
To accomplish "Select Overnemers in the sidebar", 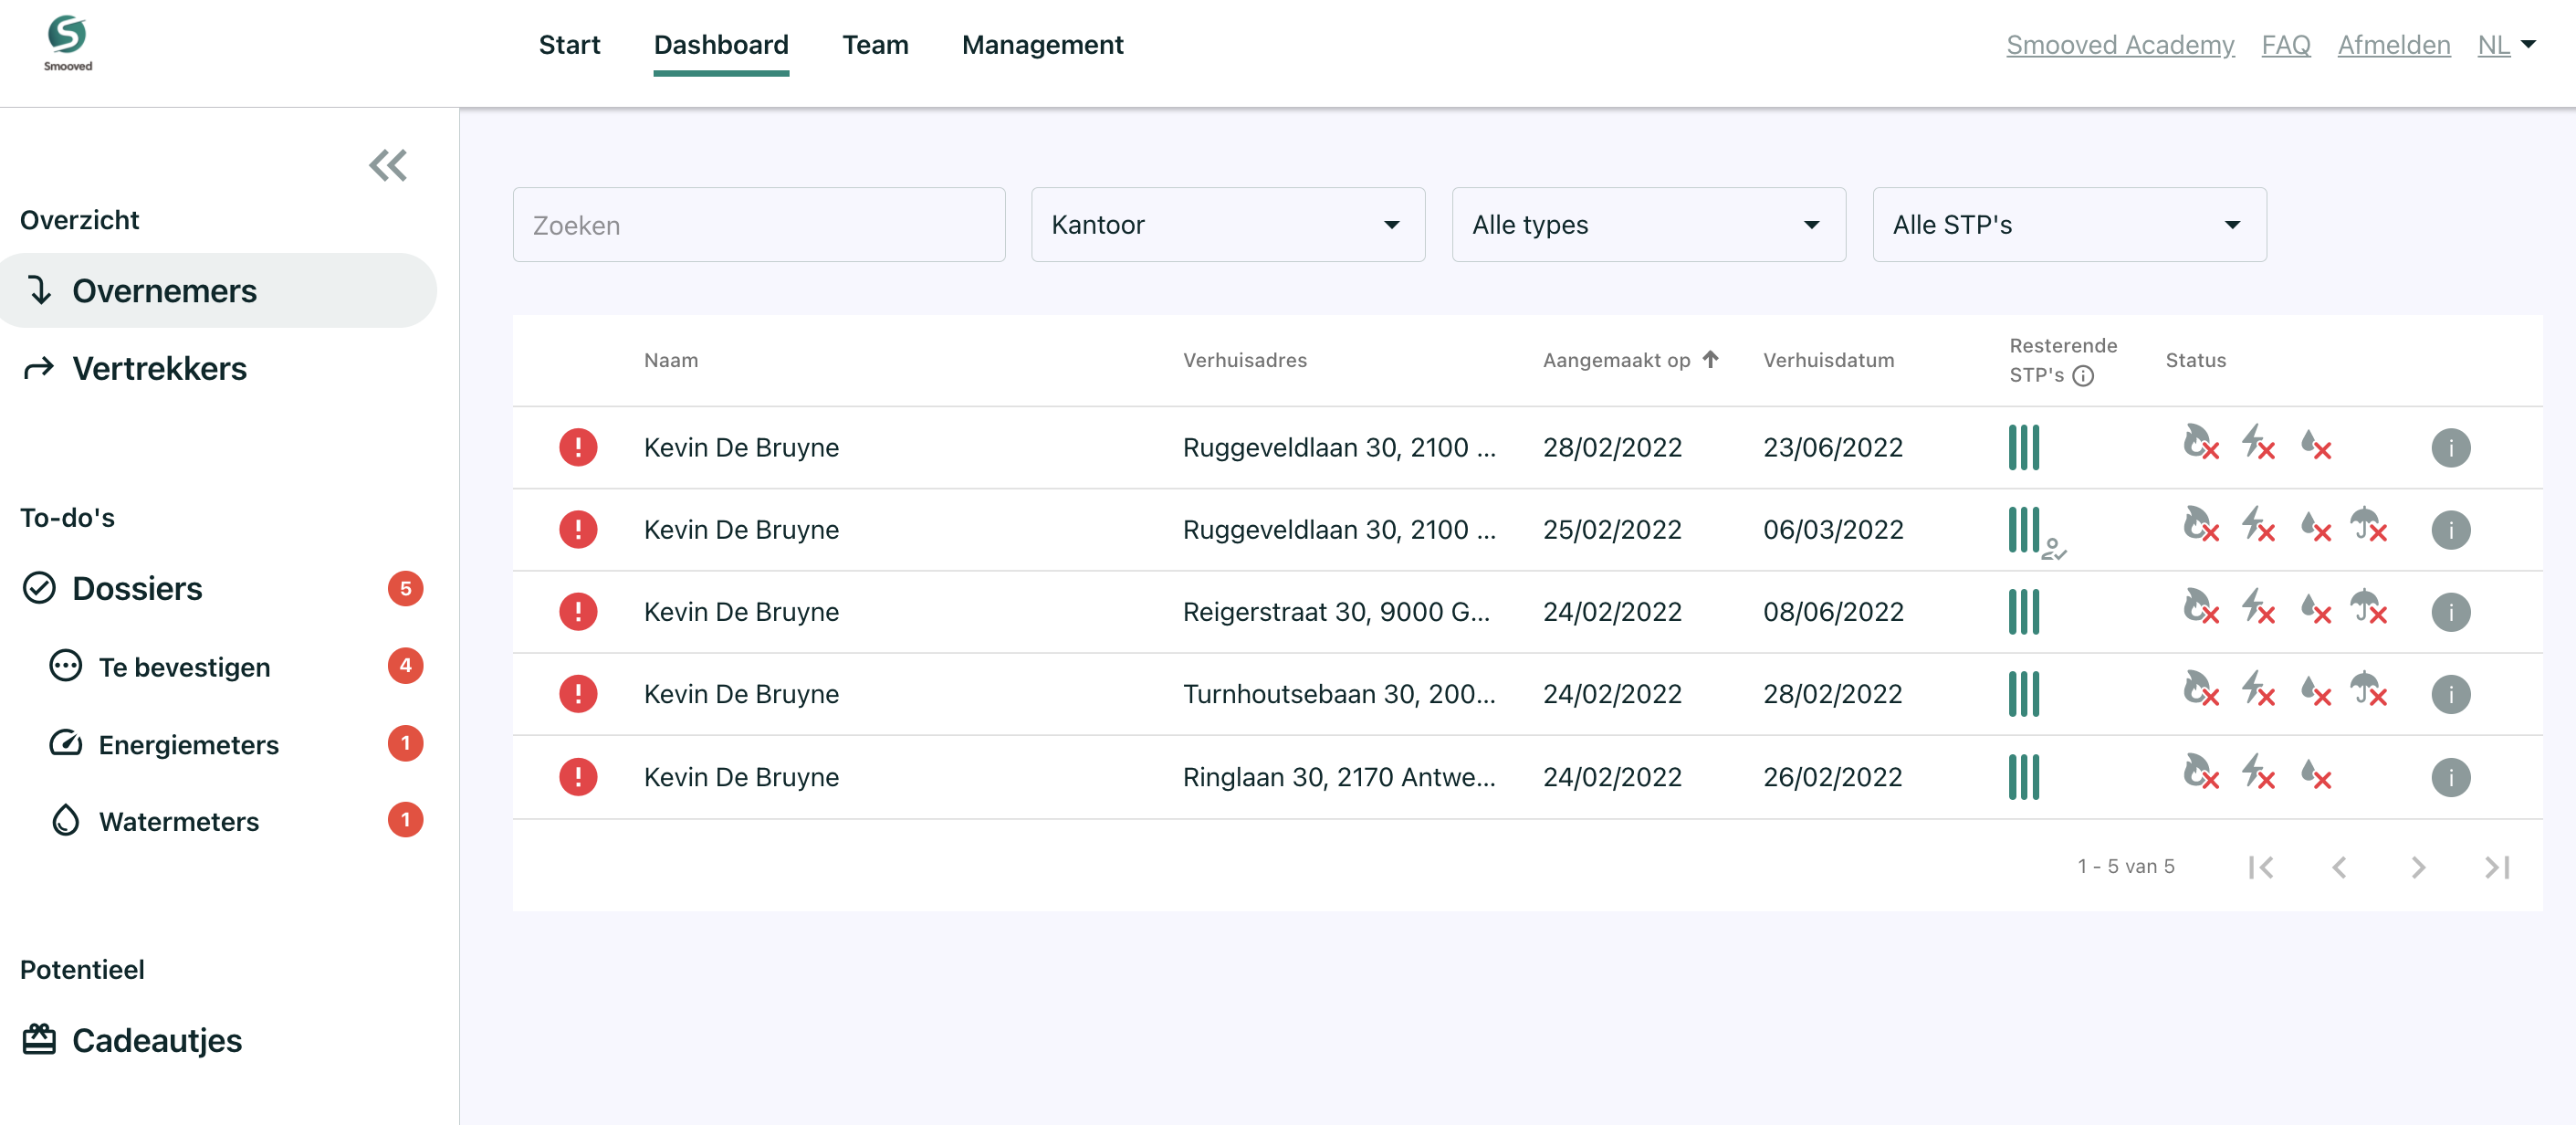I will (218, 291).
